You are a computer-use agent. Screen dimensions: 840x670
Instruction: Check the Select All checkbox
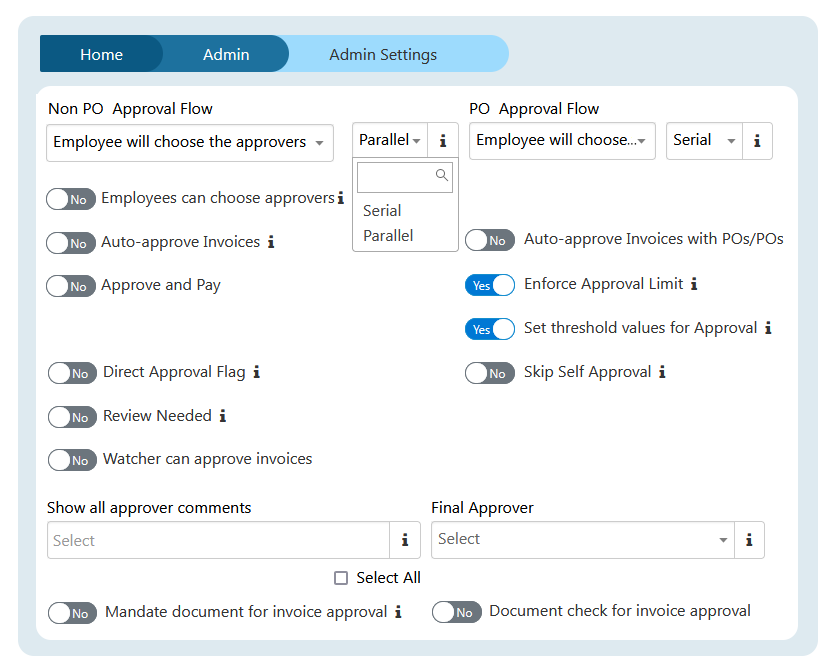point(342,578)
